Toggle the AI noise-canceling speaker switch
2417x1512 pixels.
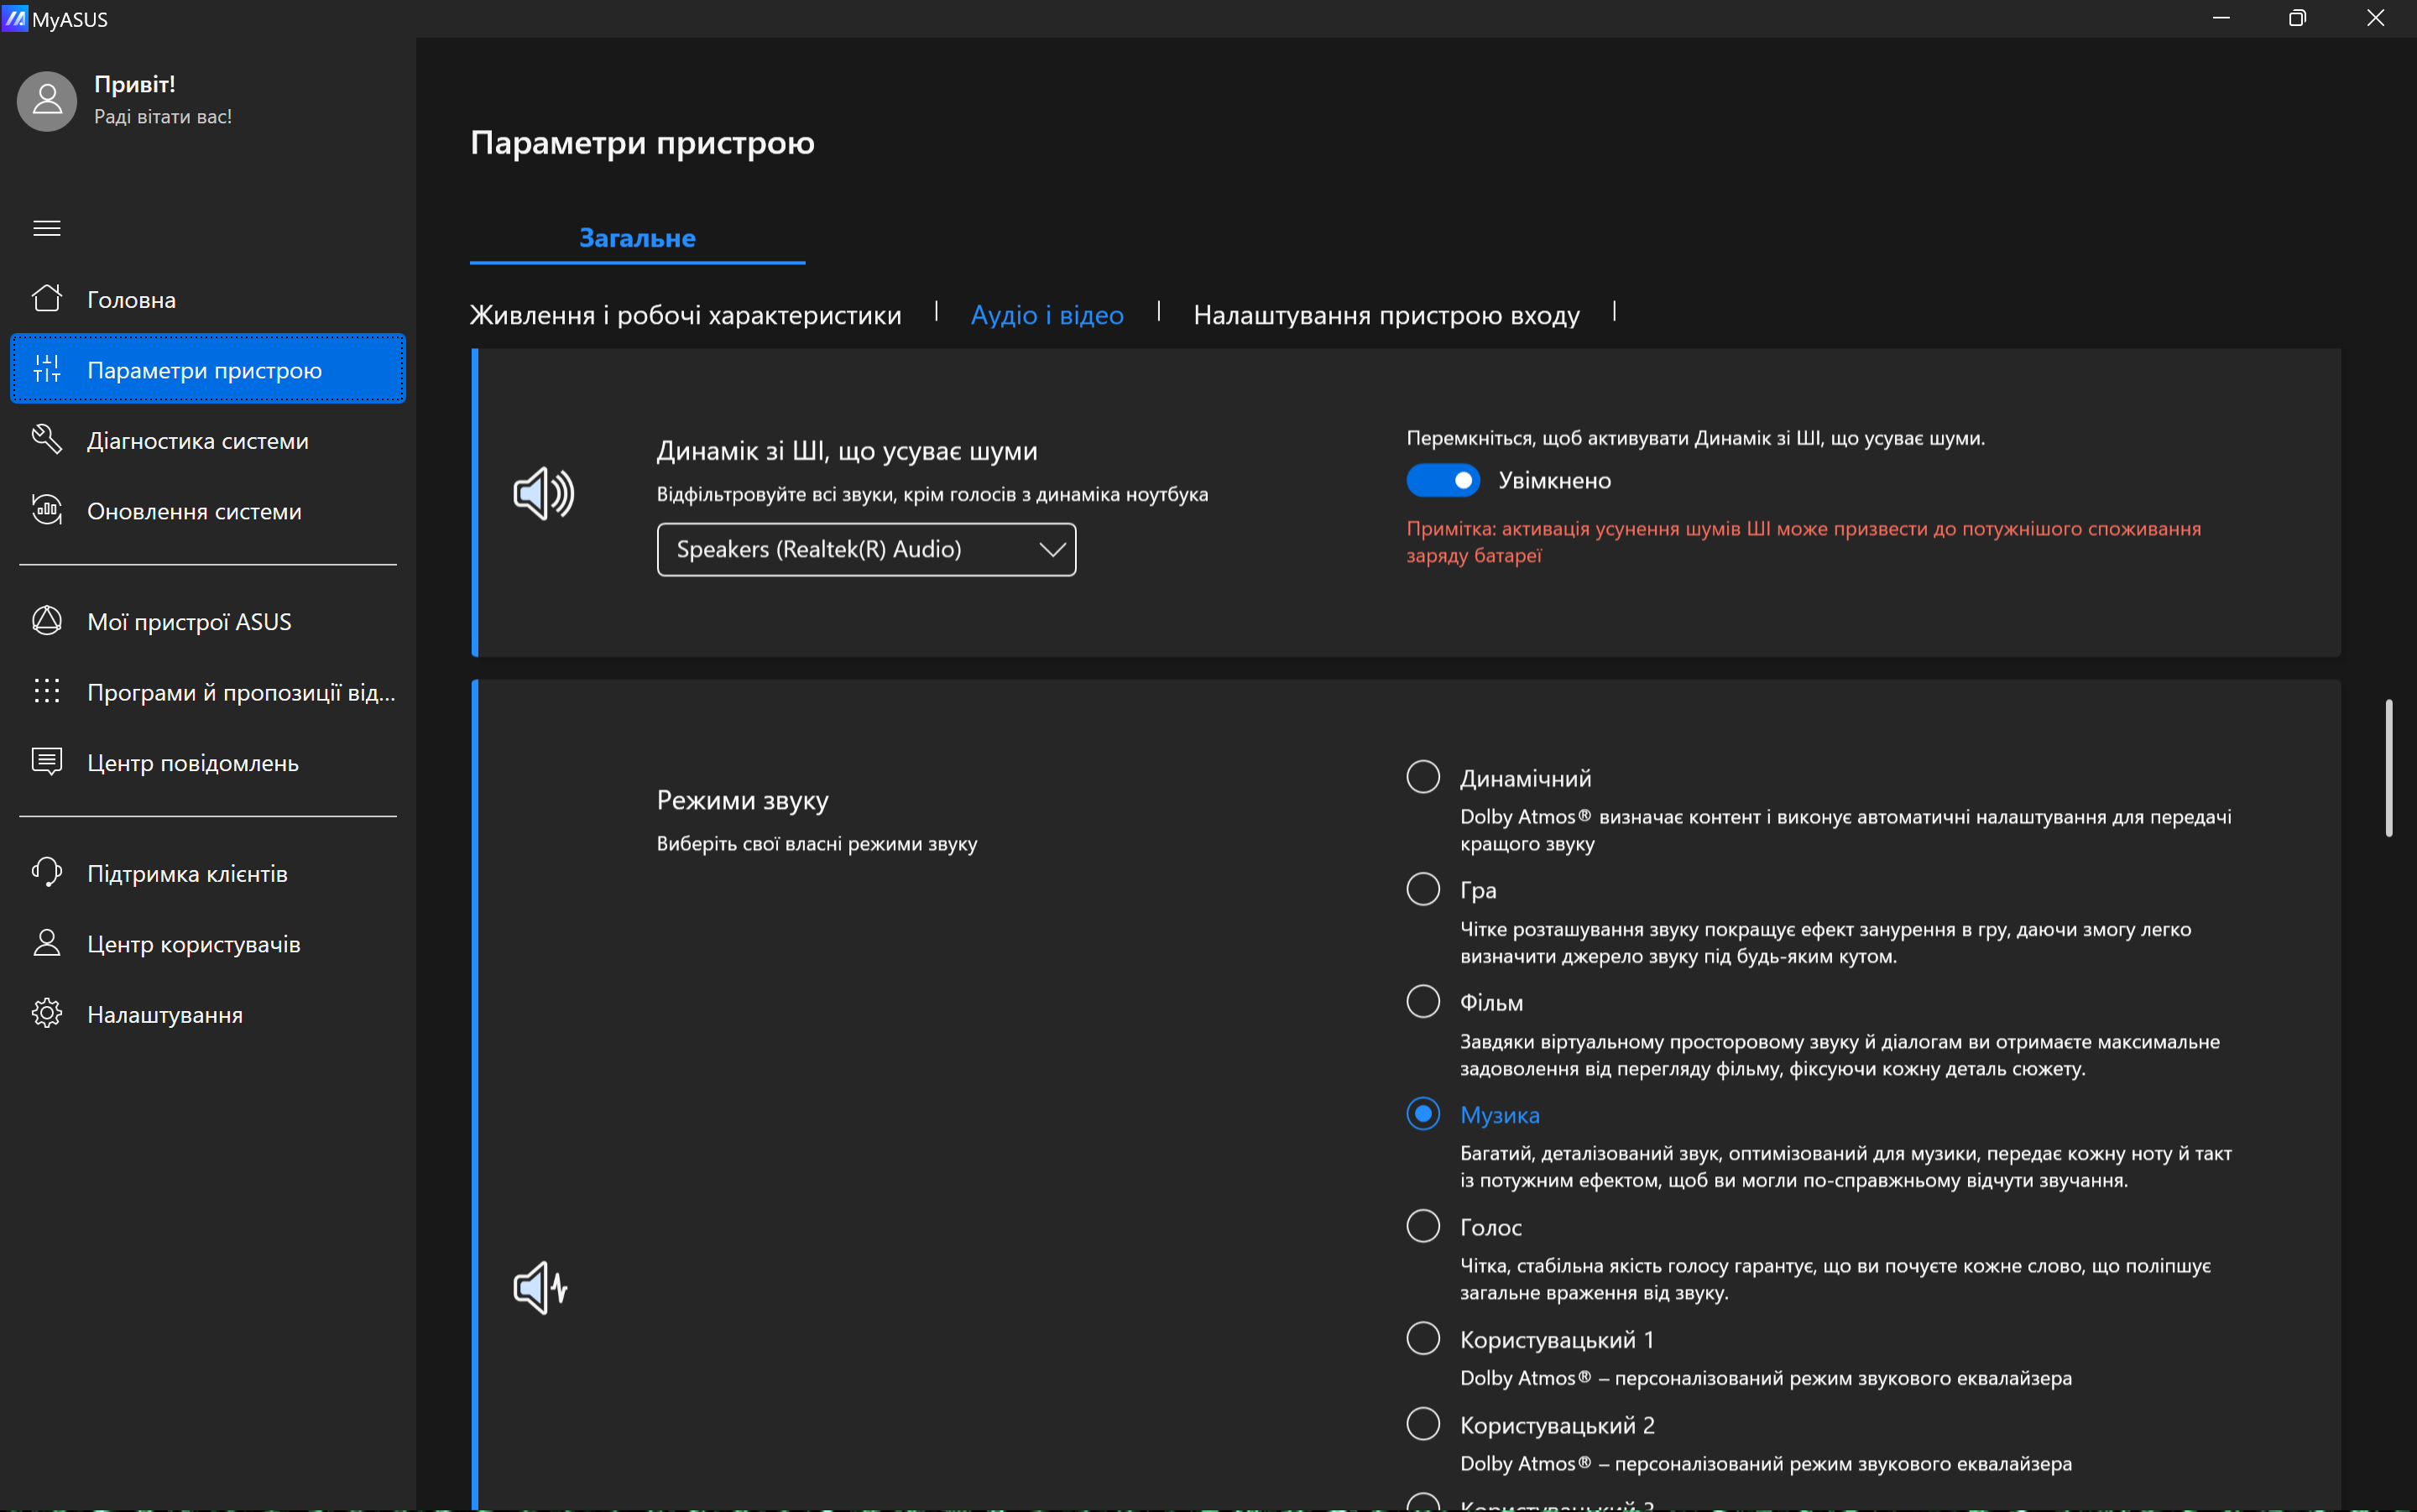1442,480
